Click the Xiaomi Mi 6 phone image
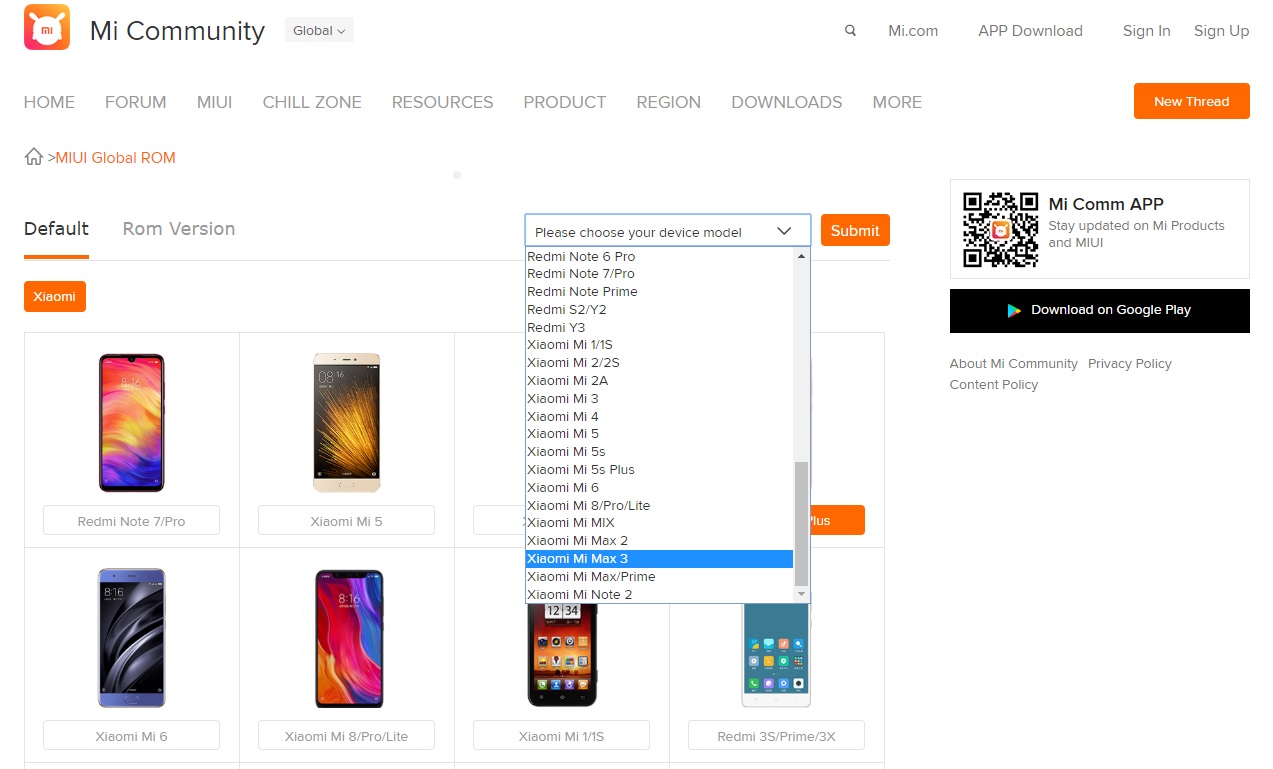The width and height of the screenshot is (1273, 769). point(131,637)
